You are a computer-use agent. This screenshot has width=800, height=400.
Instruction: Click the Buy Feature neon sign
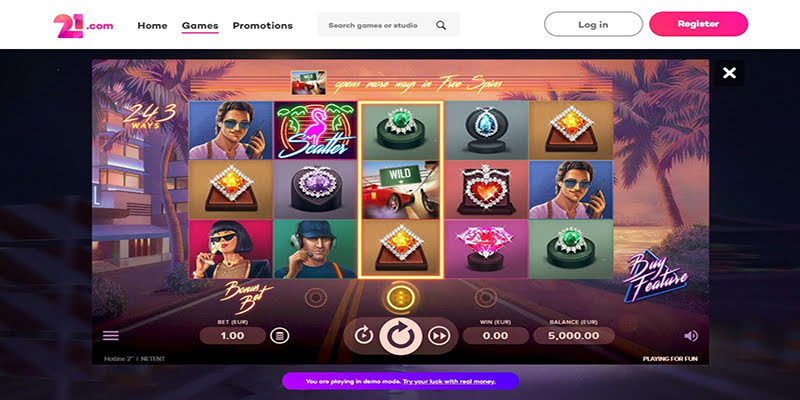click(656, 276)
